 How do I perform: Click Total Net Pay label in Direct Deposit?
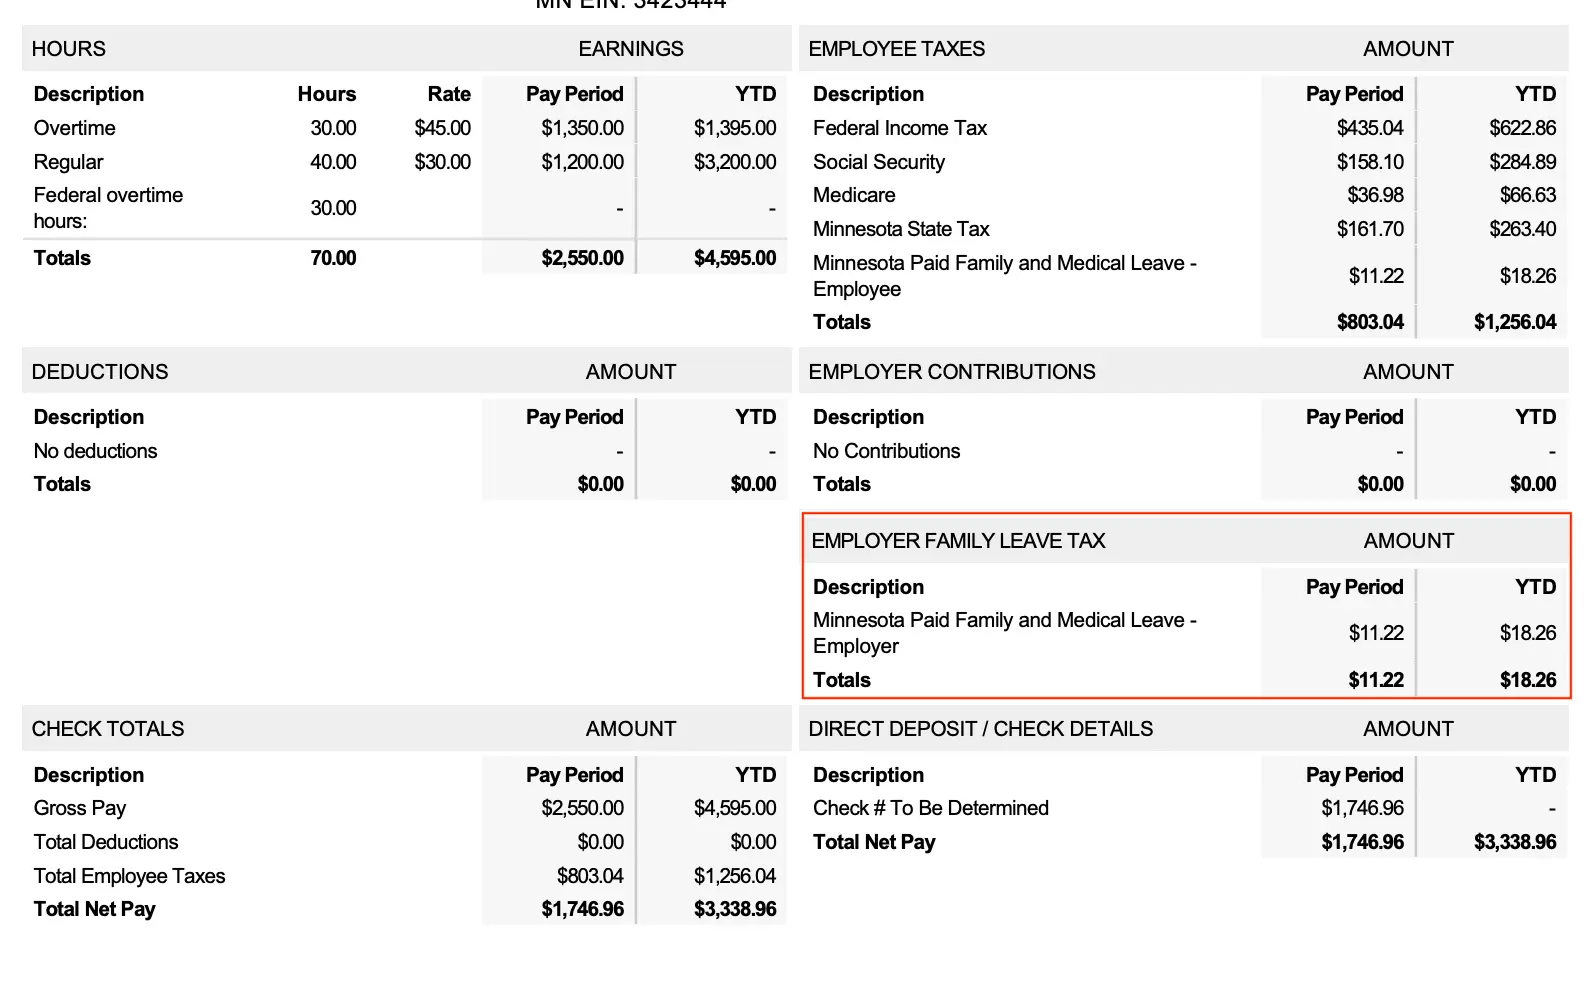(874, 842)
